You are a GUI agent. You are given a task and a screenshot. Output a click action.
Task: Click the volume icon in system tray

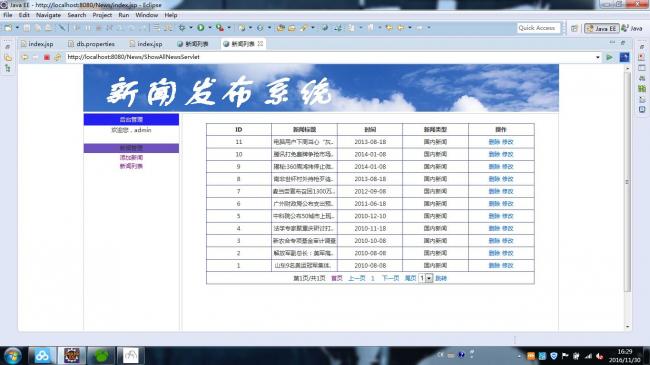point(599,356)
